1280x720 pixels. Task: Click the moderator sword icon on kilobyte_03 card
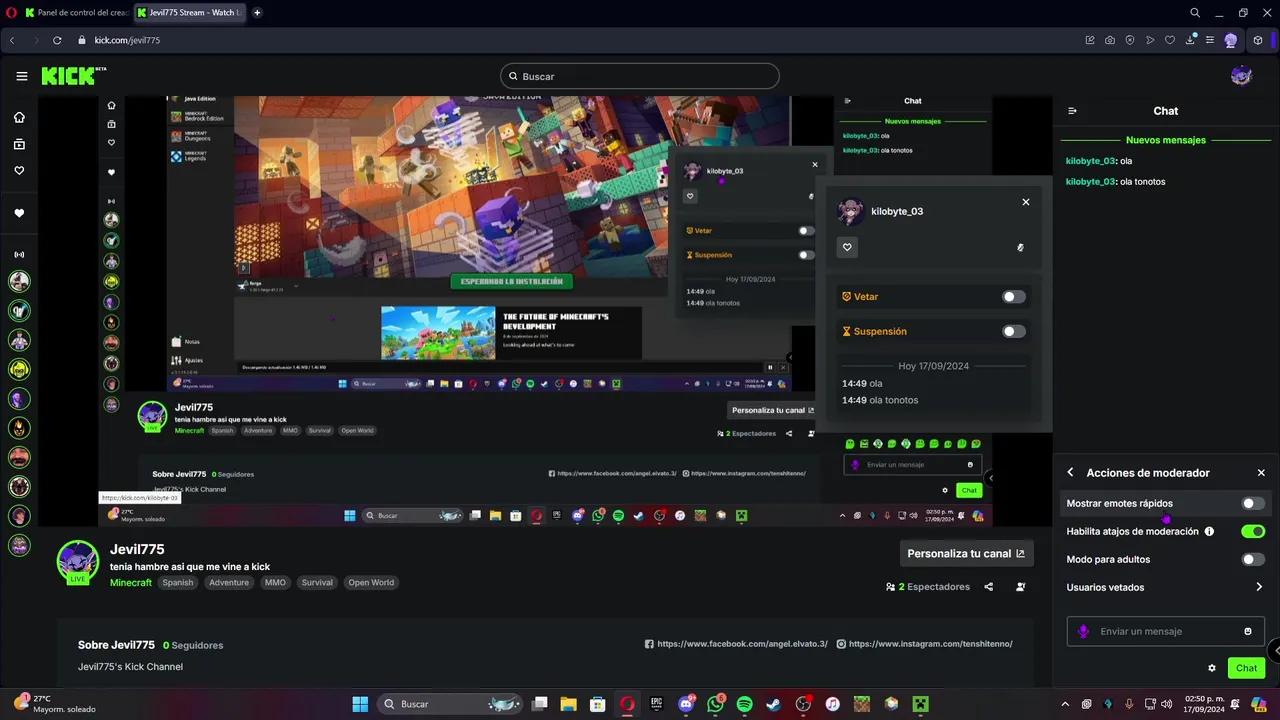(1020, 247)
